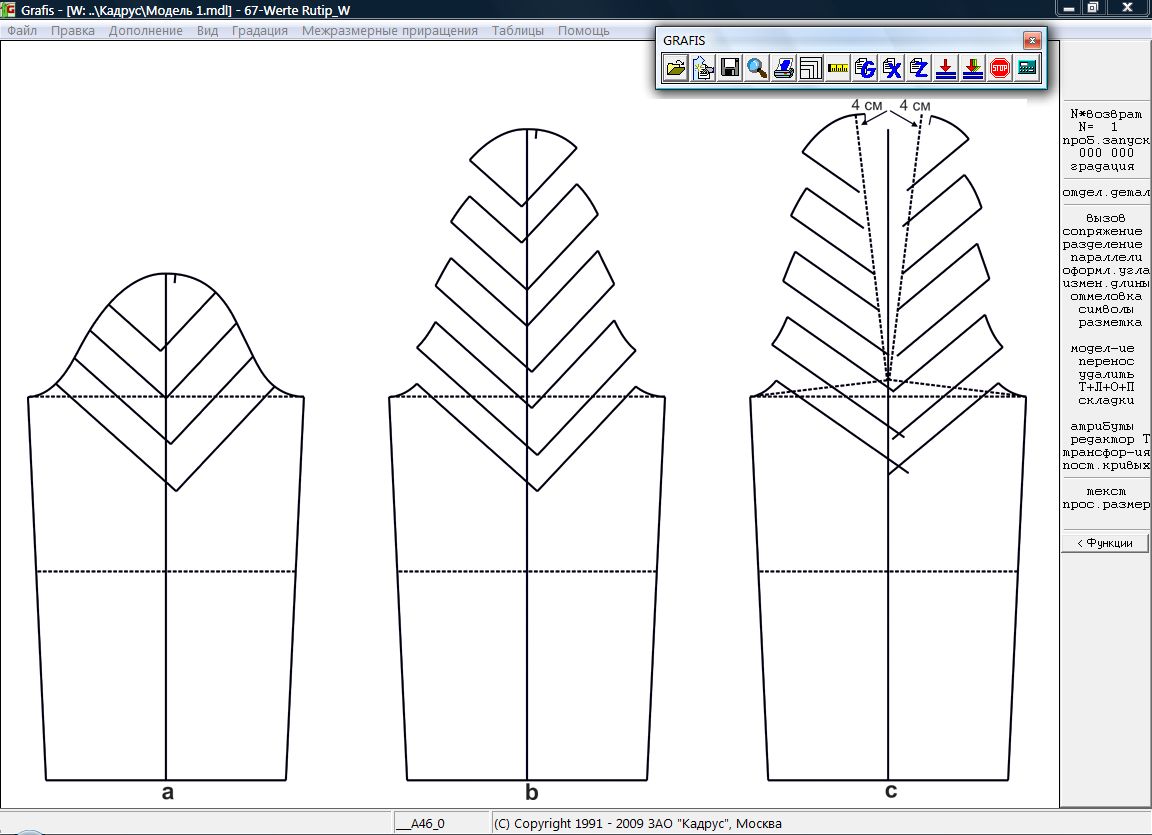Click the blue G table icon
1152x835 pixels.
coord(865,69)
